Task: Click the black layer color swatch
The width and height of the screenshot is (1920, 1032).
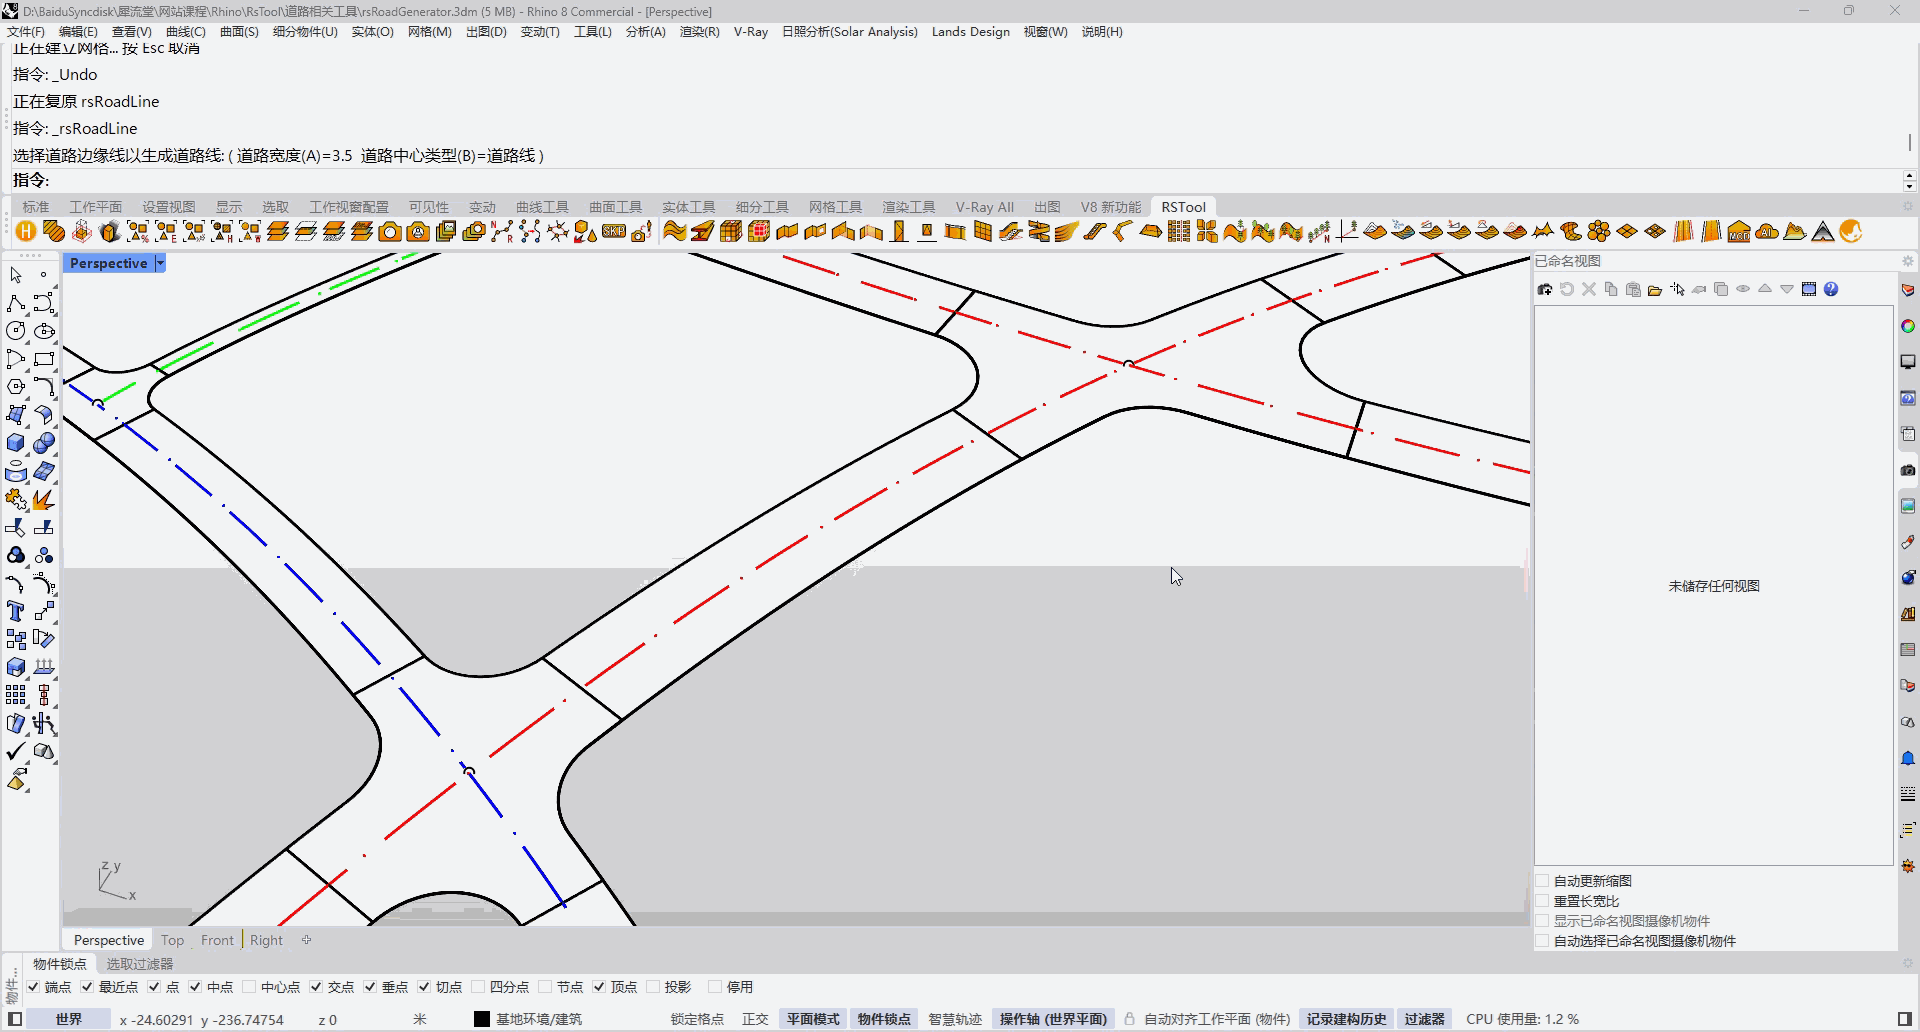Action: pyautogui.click(x=482, y=1019)
